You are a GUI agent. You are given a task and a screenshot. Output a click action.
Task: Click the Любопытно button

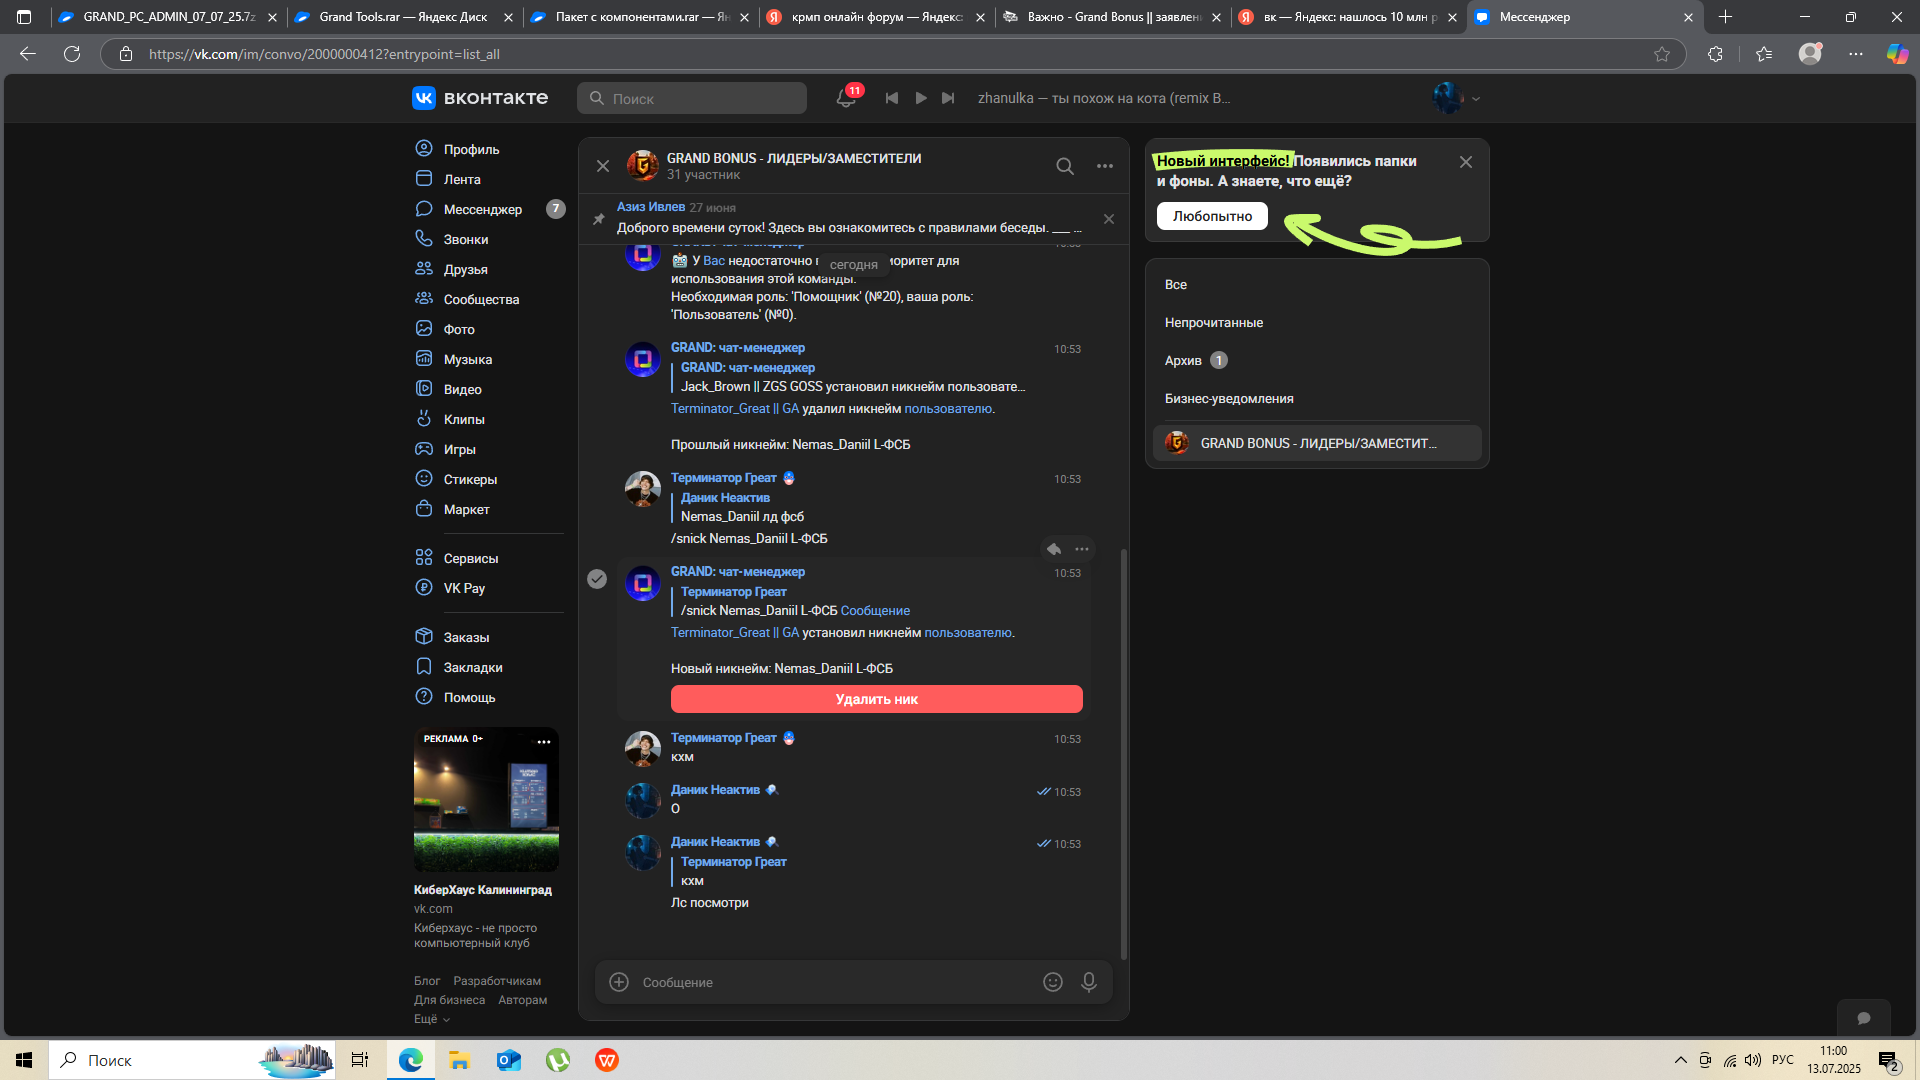(x=1212, y=216)
